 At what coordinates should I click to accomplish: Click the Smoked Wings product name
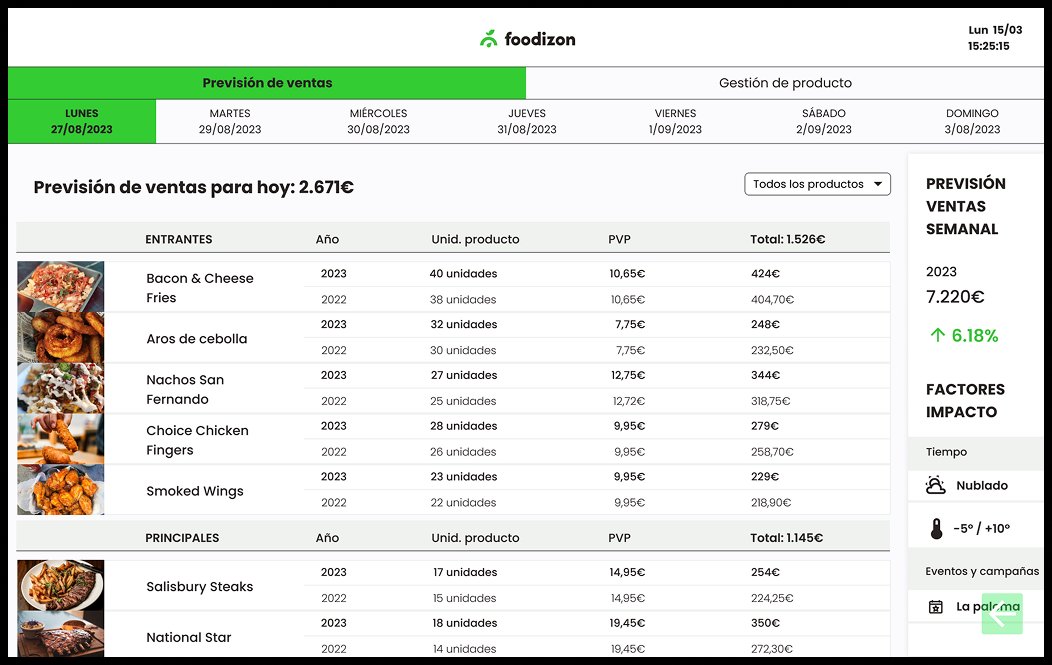[x=195, y=491]
